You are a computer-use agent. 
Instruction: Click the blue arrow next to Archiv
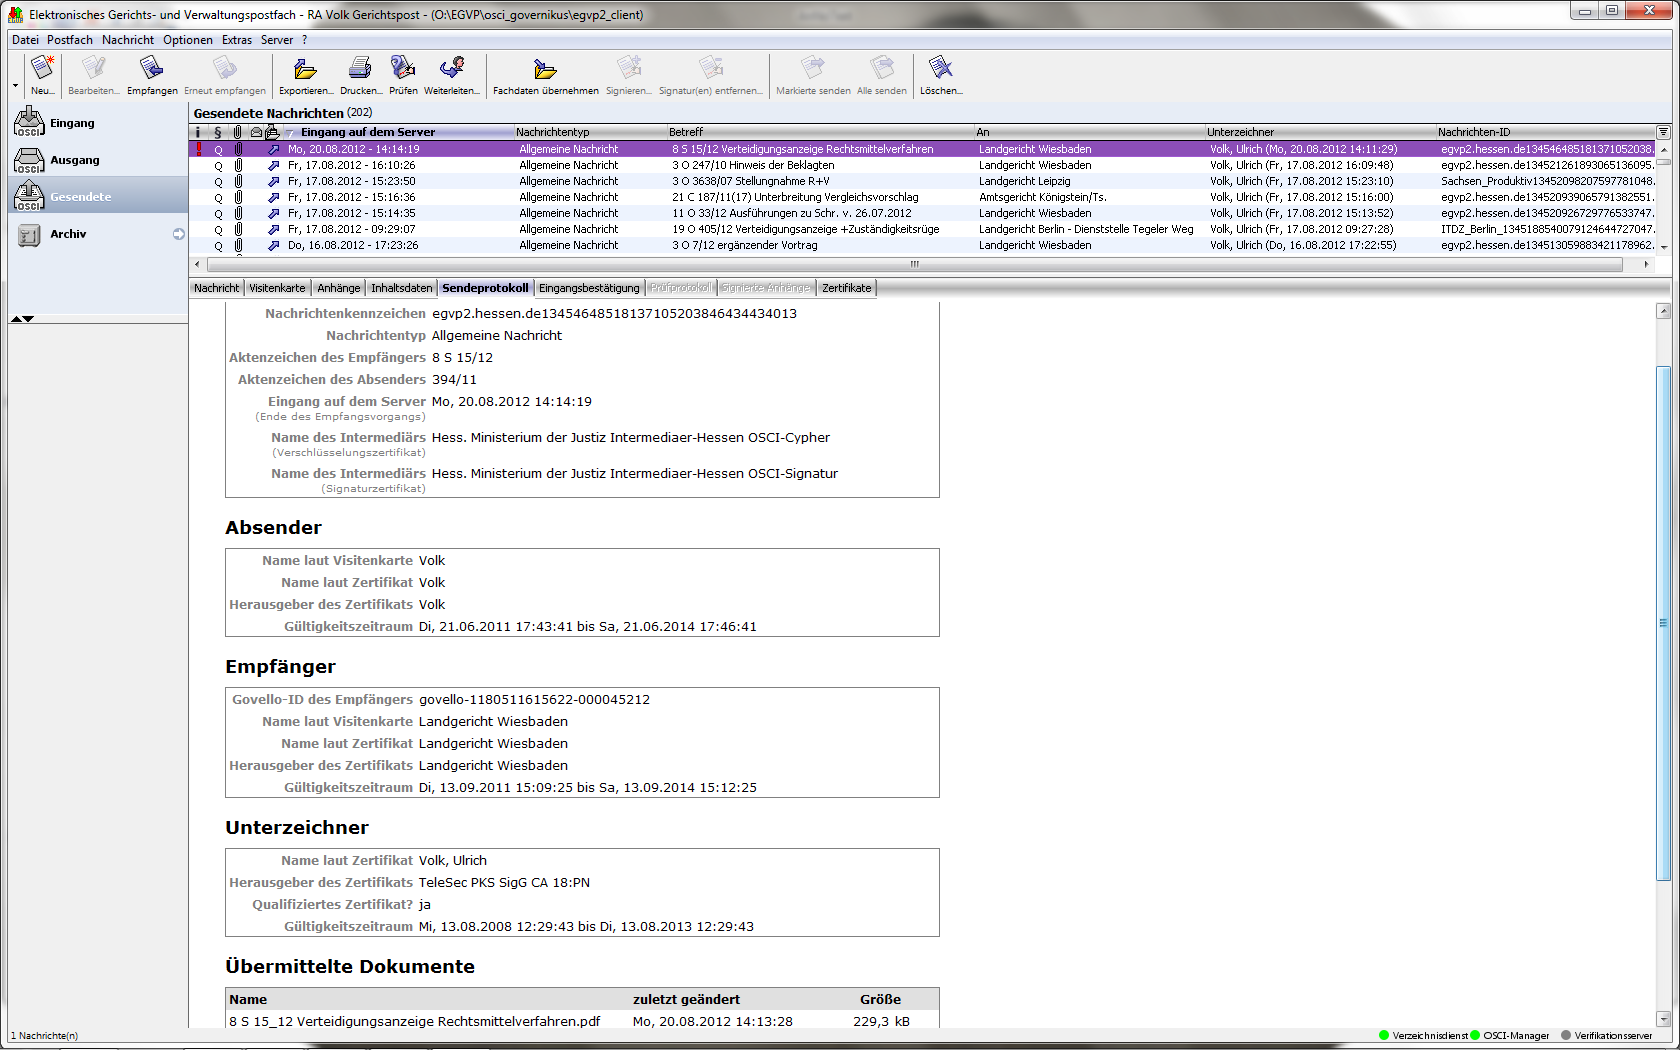pos(179,234)
